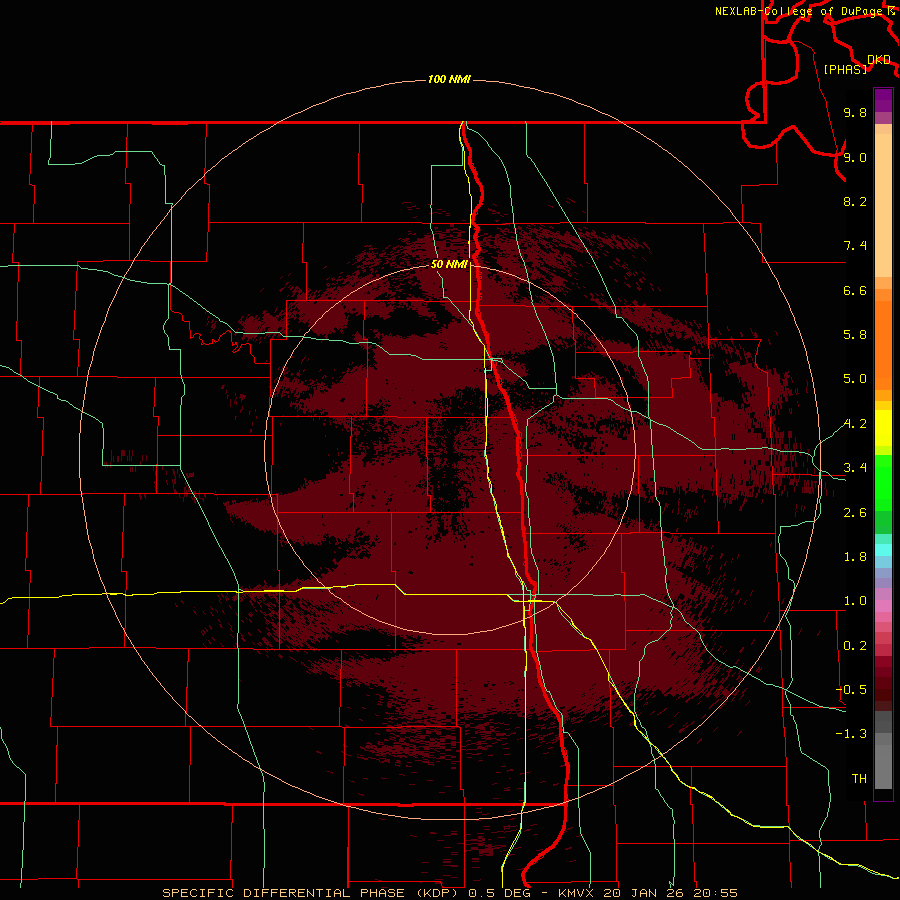Image resolution: width=900 pixels, height=900 pixels.
Task: Click the "TH" threshold label on the scale
Action: tap(859, 779)
